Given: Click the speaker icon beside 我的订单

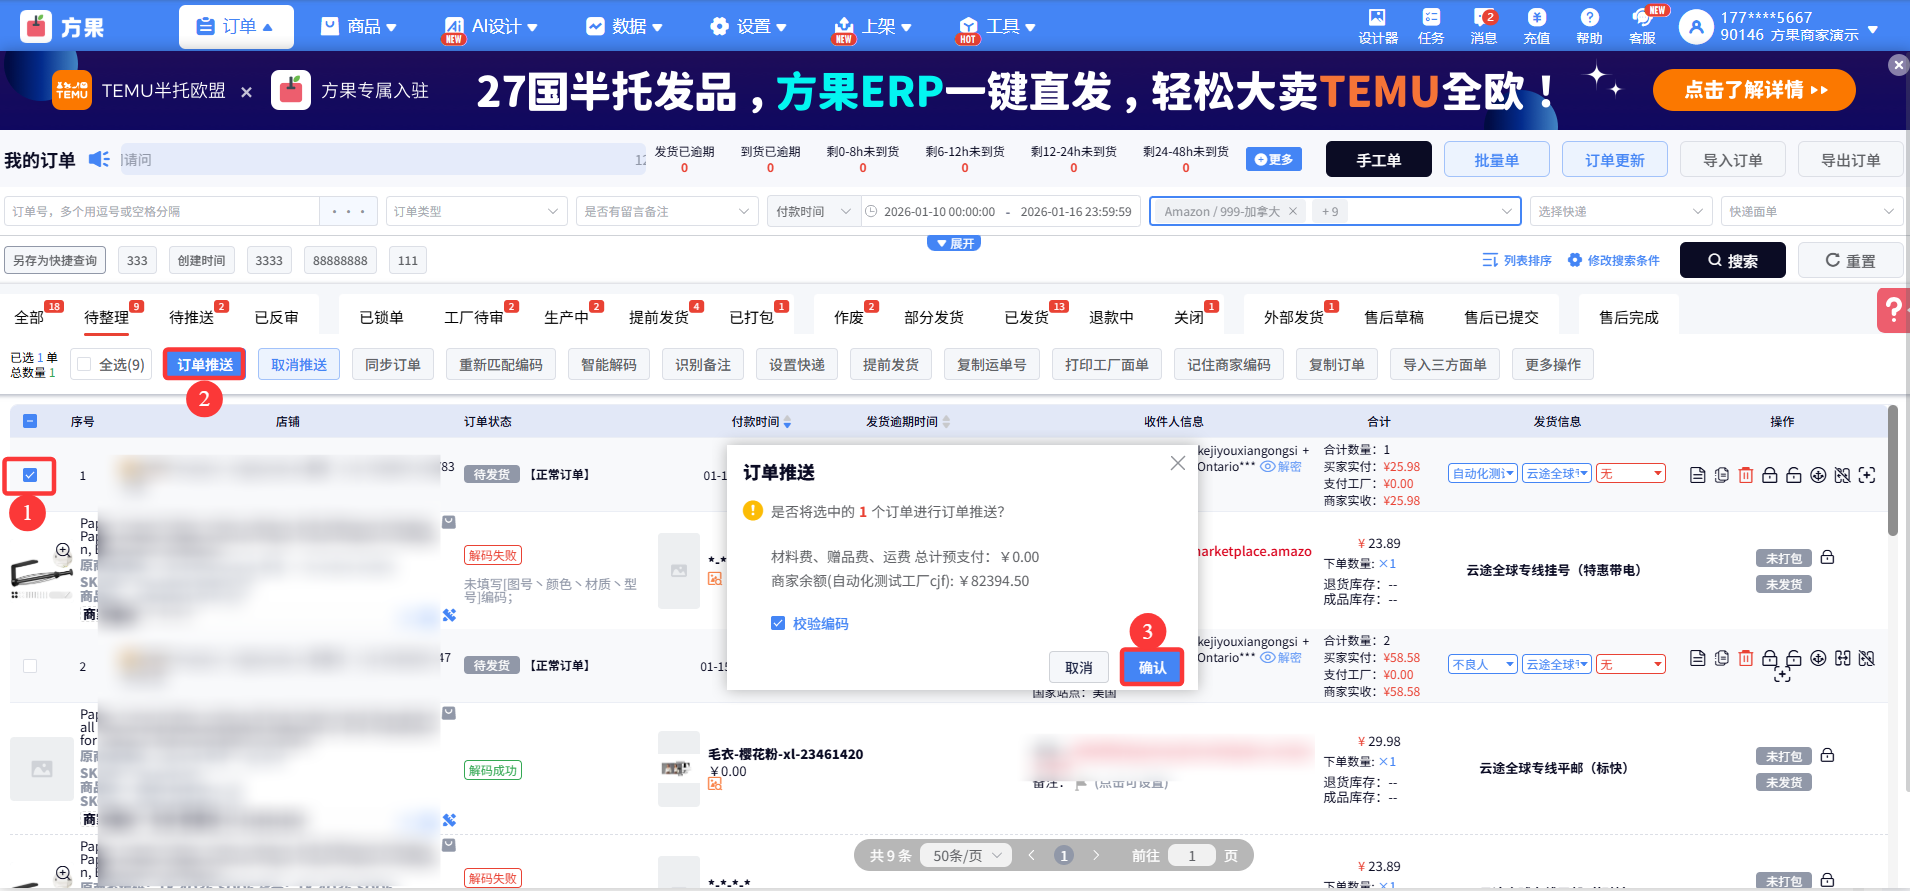Looking at the screenshot, I should [x=99, y=160].
